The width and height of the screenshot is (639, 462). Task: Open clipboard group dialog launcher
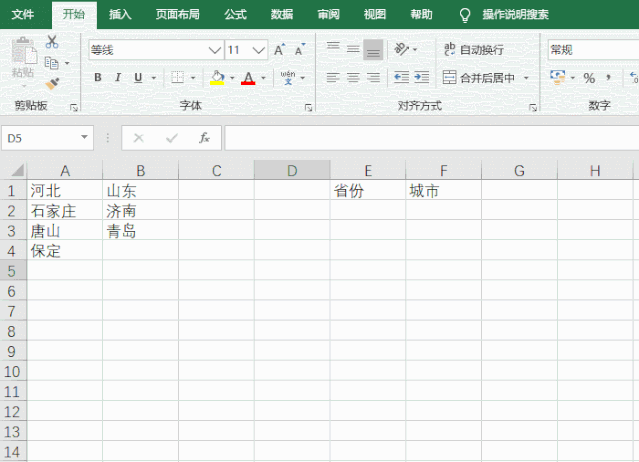74,108
